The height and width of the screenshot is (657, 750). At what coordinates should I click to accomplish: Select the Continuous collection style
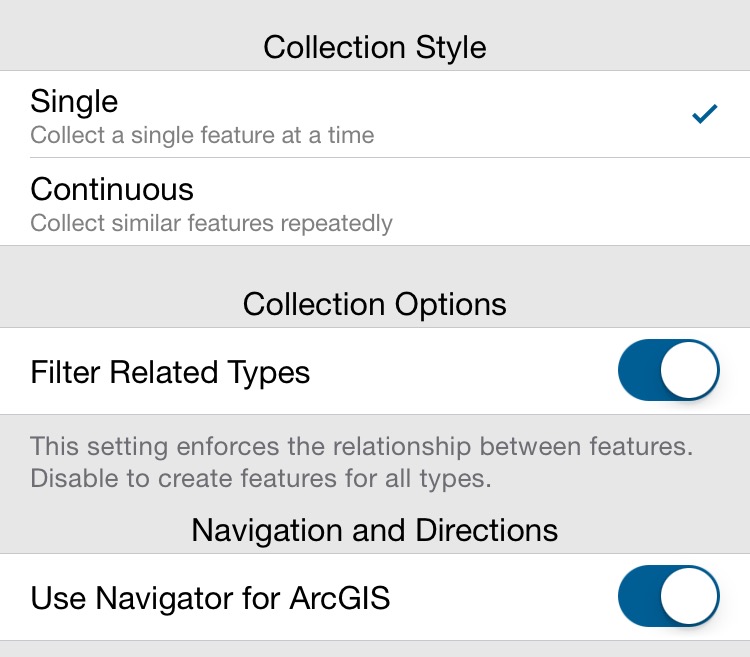pos(375,202)
